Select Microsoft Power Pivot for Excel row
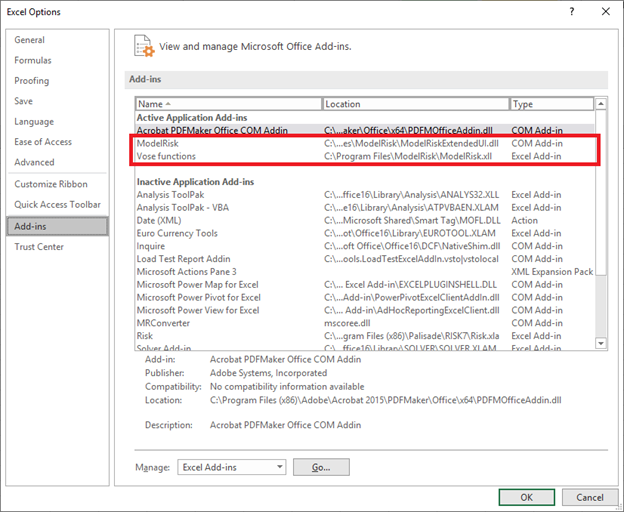Screen dimensions: 624x512 365,297
